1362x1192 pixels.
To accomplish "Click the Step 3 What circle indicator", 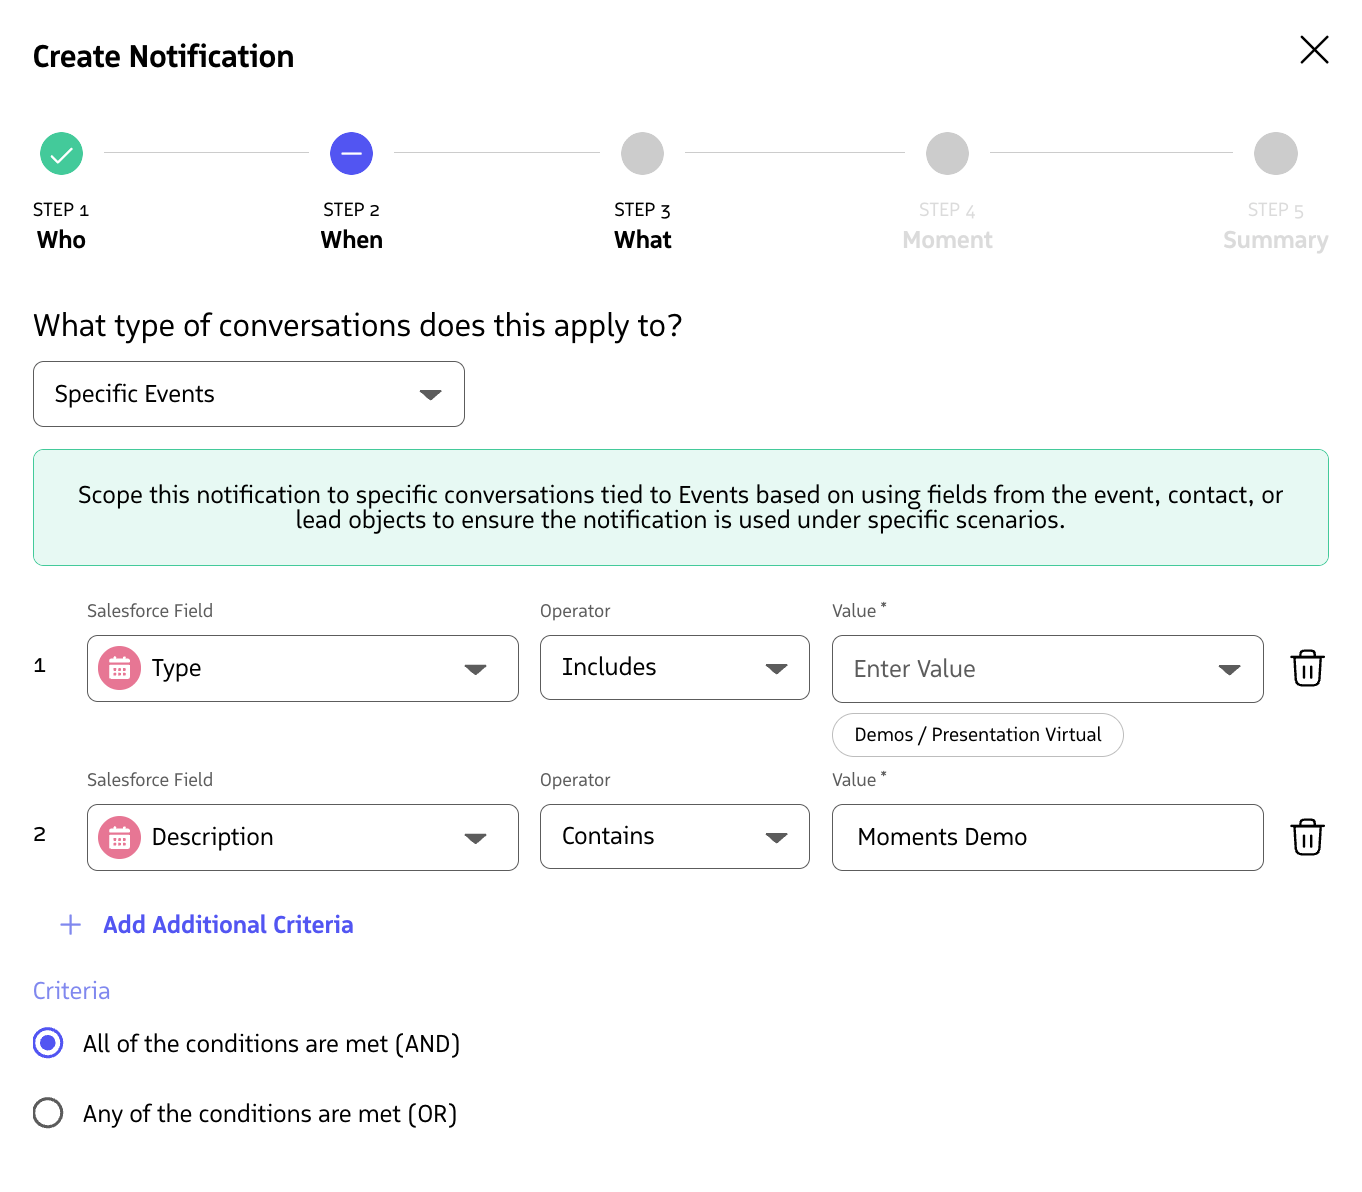I will (x=642, y=153).
